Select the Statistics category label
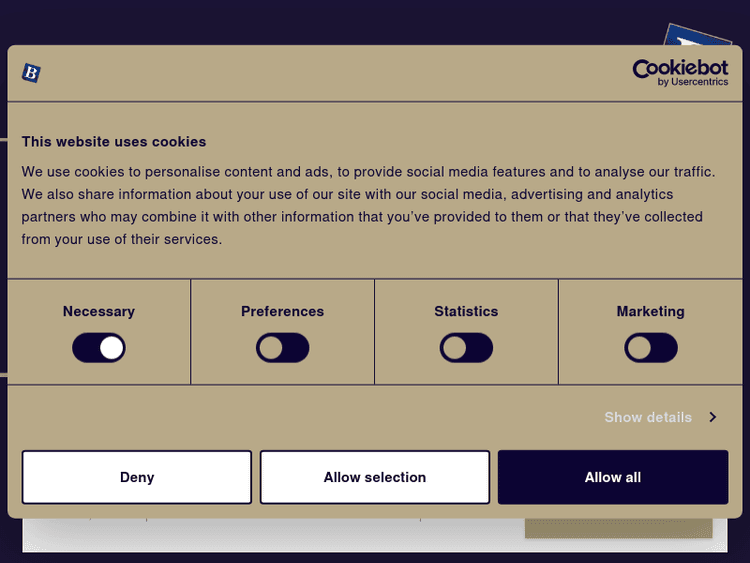Image resolution: width=750 pixels, height=563 pixels. coord(466,311)
